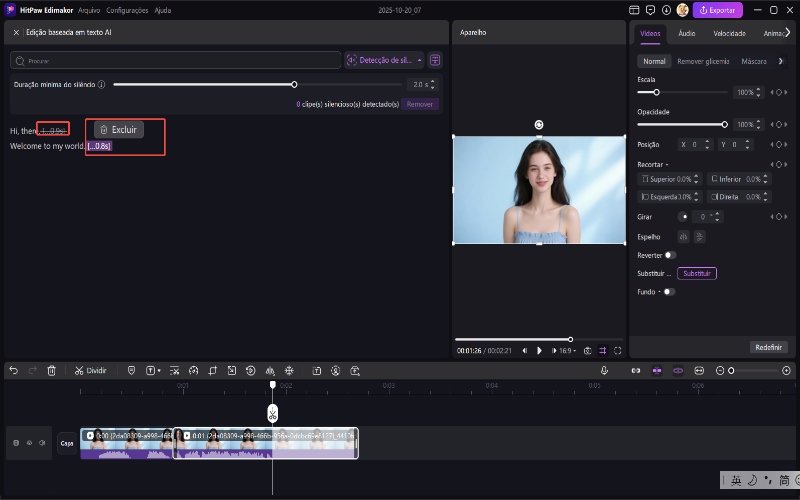Click the Dividir scissors tool
Screen dimensions: 800x500
(x=90, y=370)
